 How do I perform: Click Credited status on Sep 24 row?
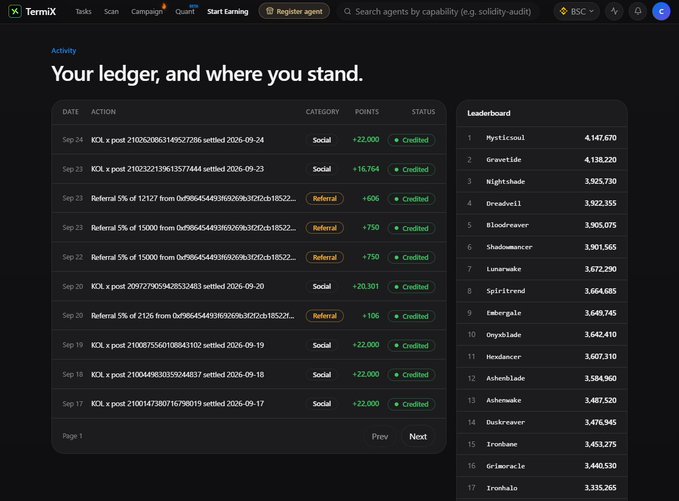coord(411,140)
